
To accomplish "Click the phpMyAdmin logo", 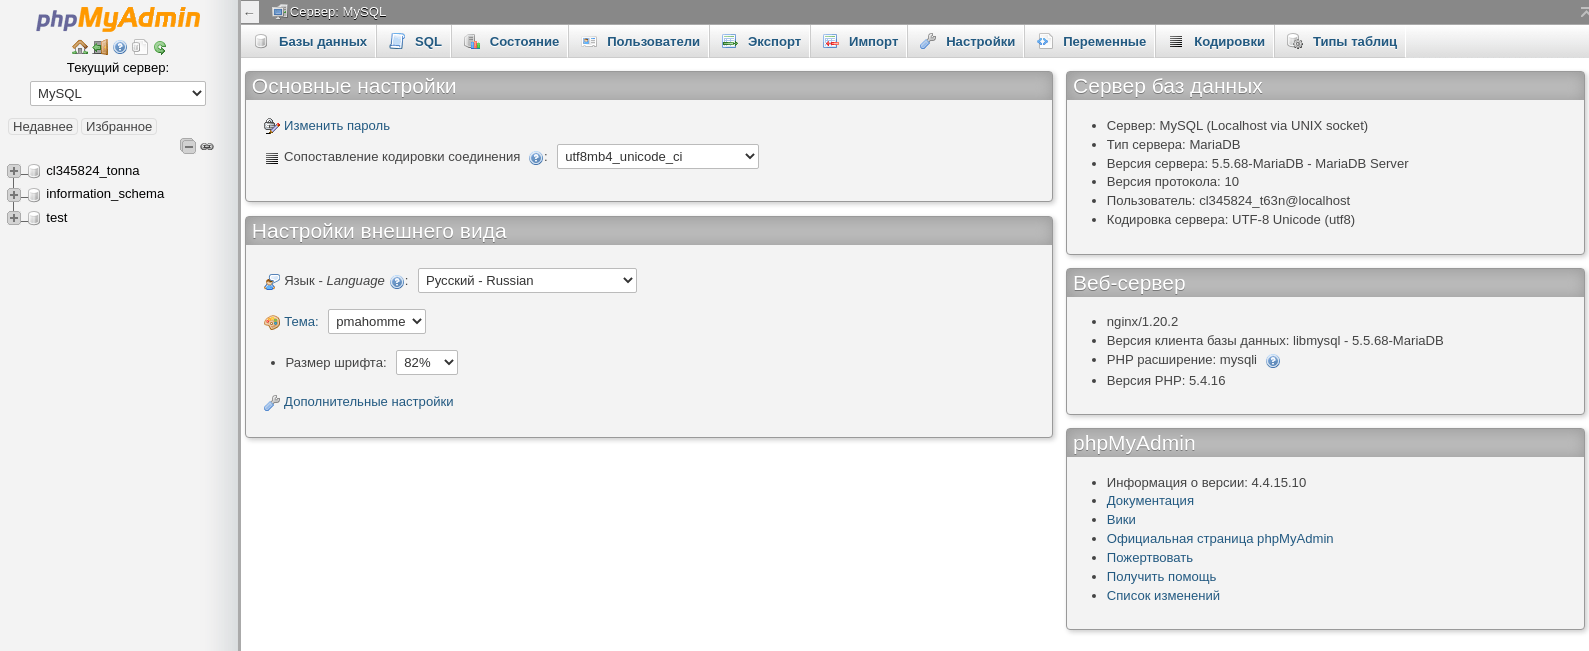I will 118,19.
